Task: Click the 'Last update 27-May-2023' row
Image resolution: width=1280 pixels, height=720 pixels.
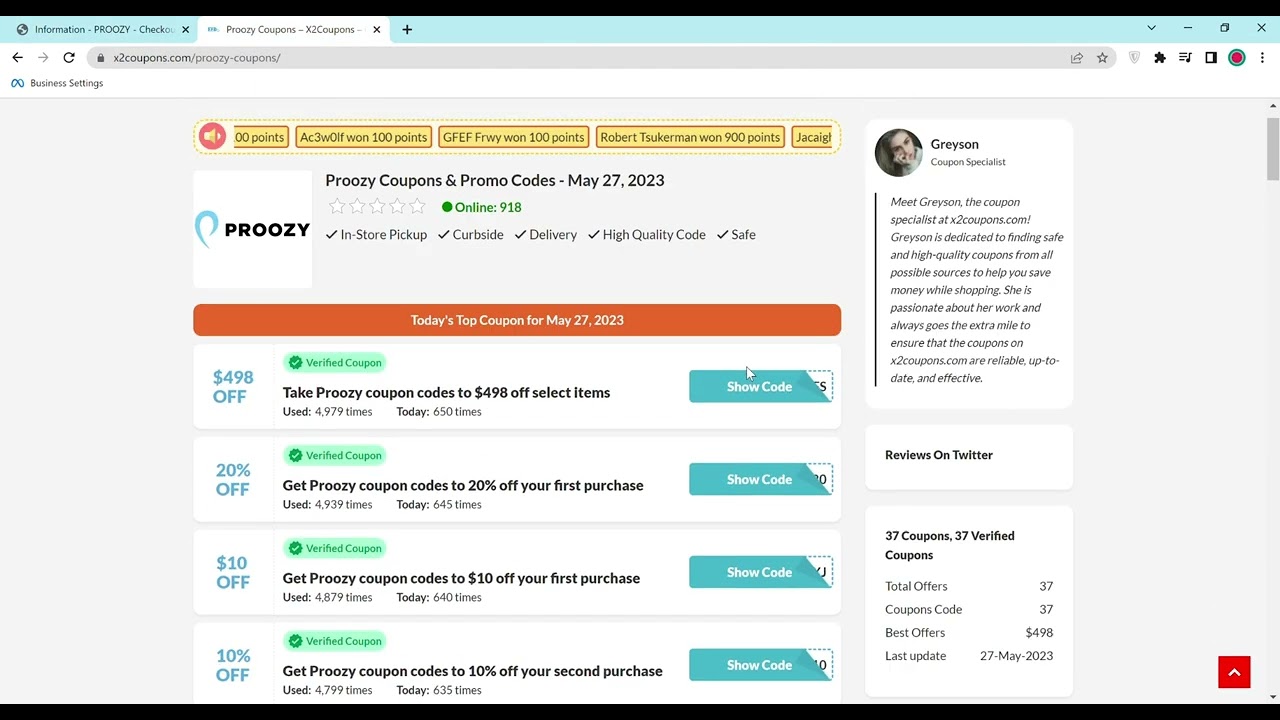Action: tap(969, 656)
